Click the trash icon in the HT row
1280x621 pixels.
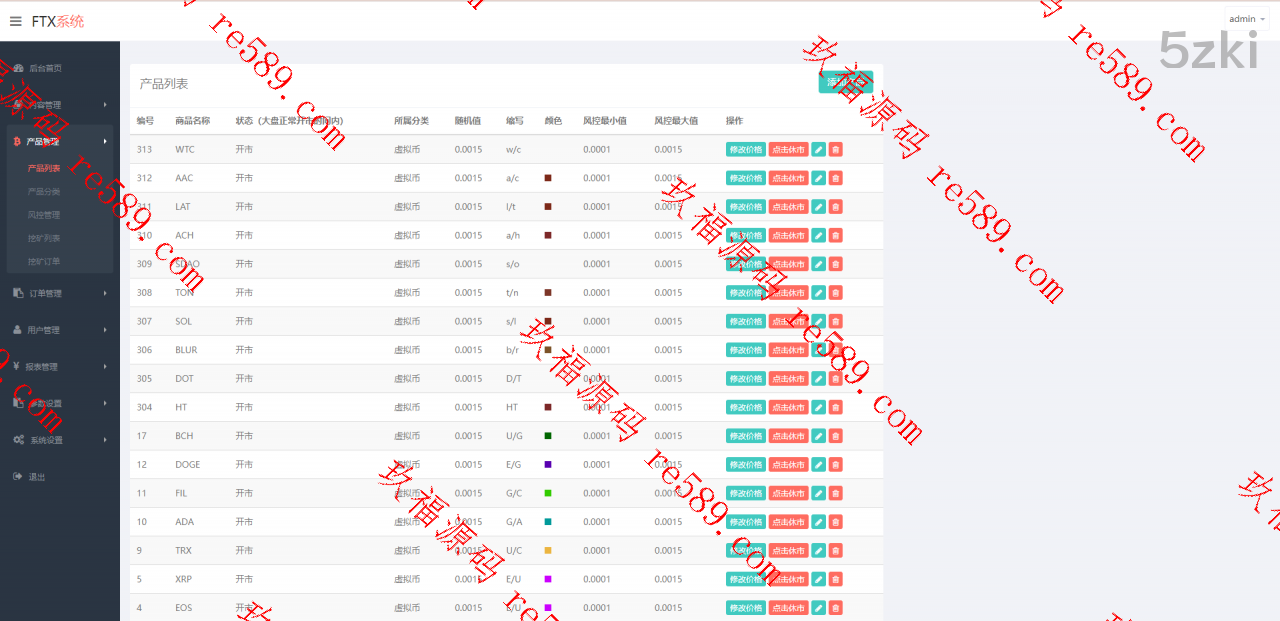pyautogui.click(x=836, y=407)
